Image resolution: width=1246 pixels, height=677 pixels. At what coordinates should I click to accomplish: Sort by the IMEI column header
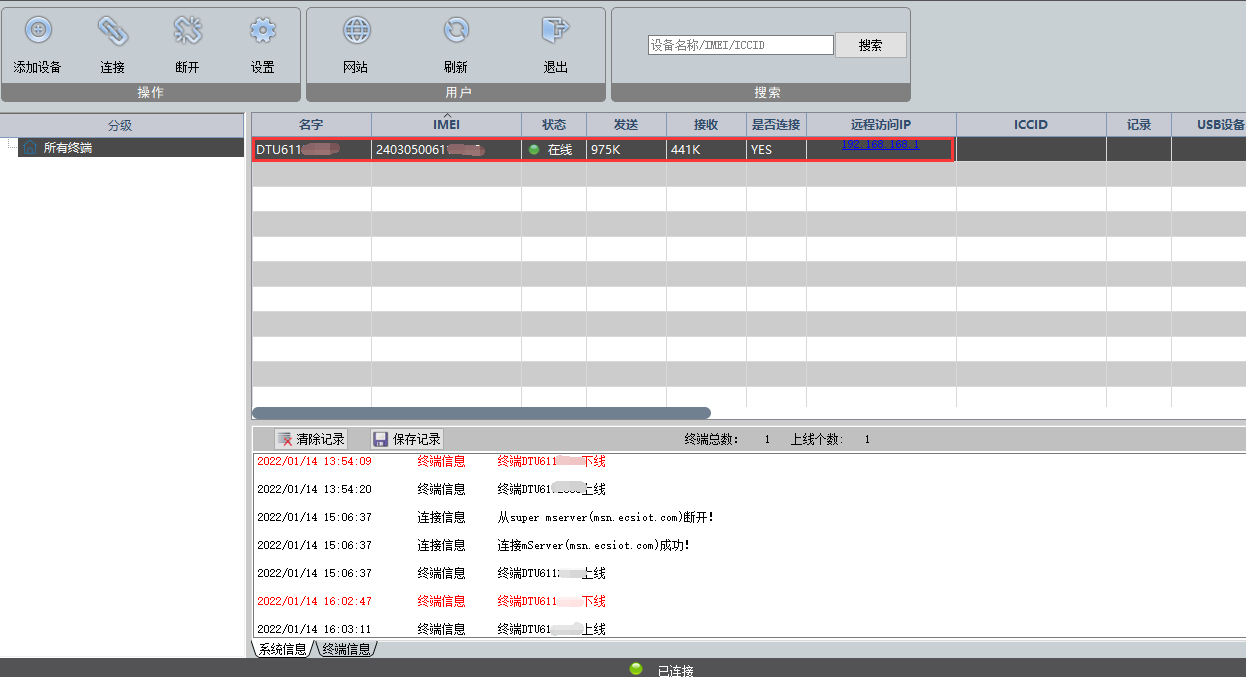pos(446,125)
